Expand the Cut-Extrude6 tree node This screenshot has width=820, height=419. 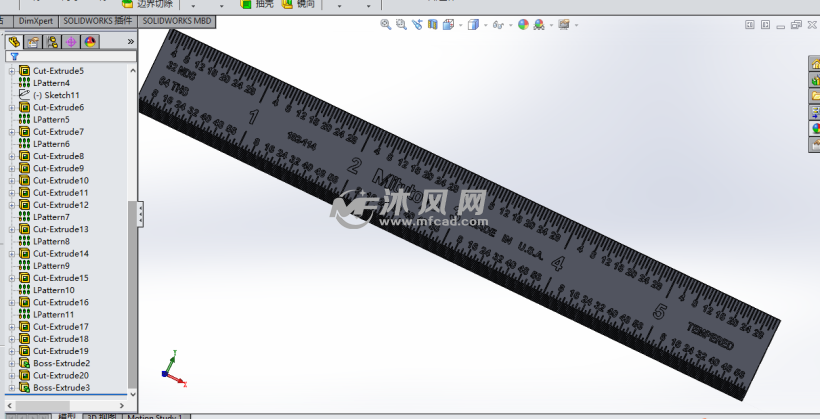pos(12,107)
